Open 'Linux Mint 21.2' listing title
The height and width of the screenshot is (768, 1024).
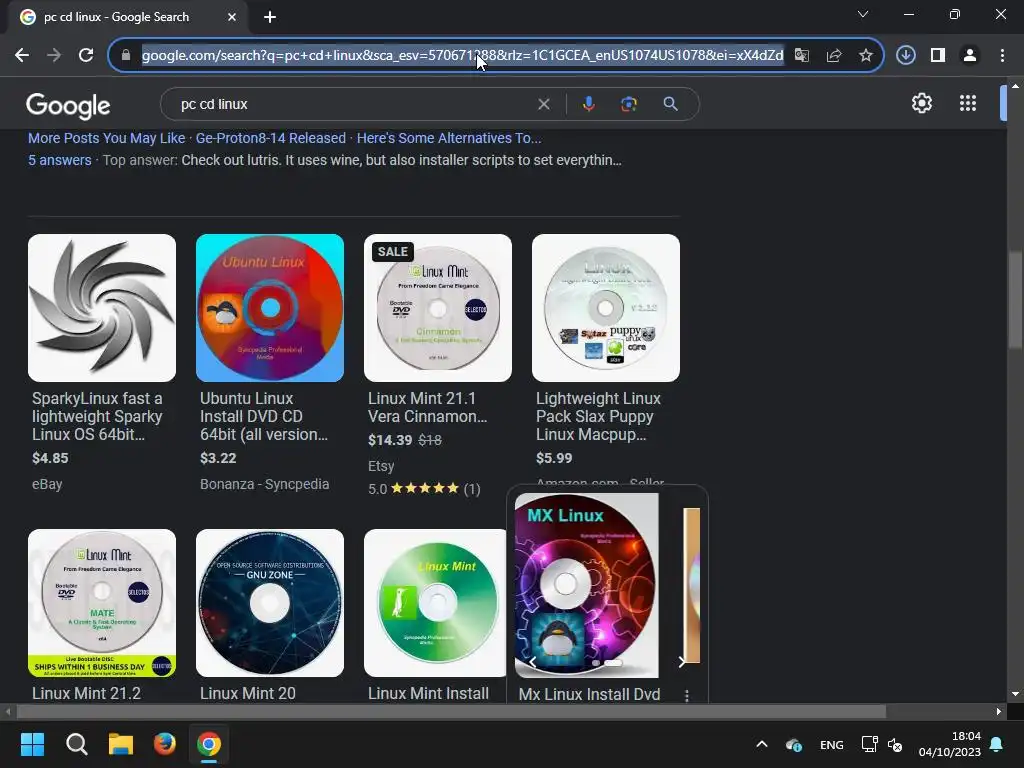click(x=86, y=694)
